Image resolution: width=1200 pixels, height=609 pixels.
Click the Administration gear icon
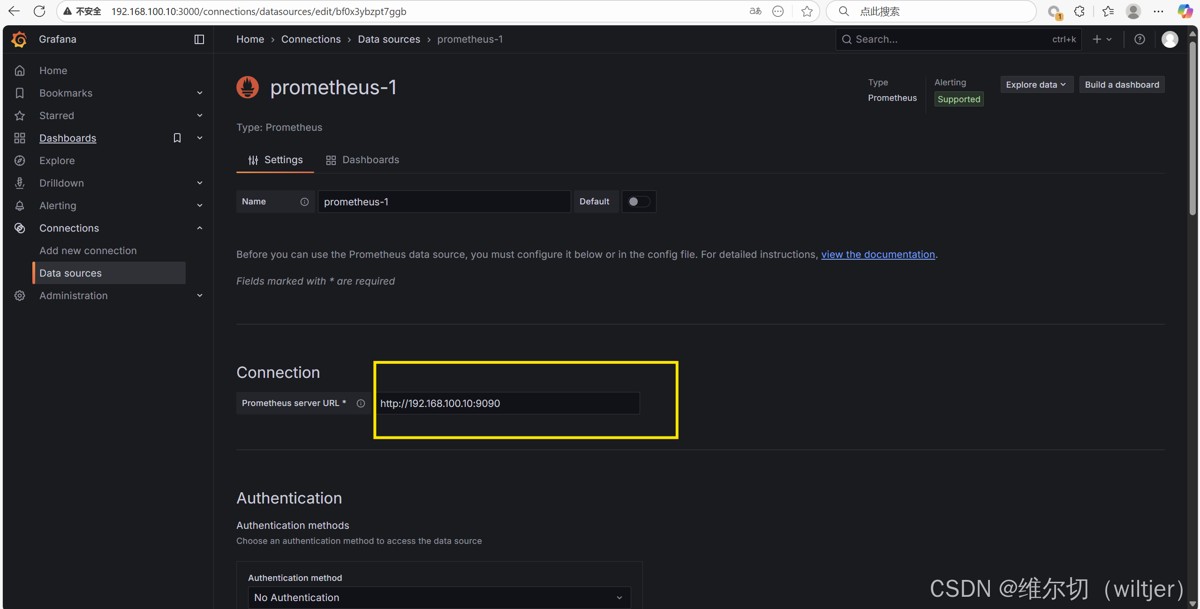19,295
